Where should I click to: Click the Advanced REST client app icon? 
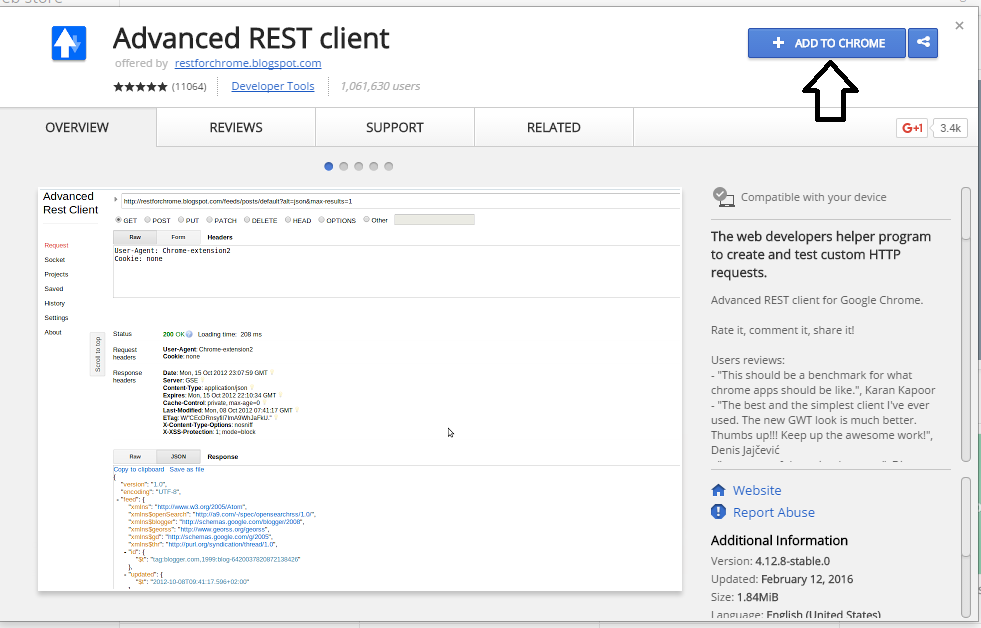(69, 43)
